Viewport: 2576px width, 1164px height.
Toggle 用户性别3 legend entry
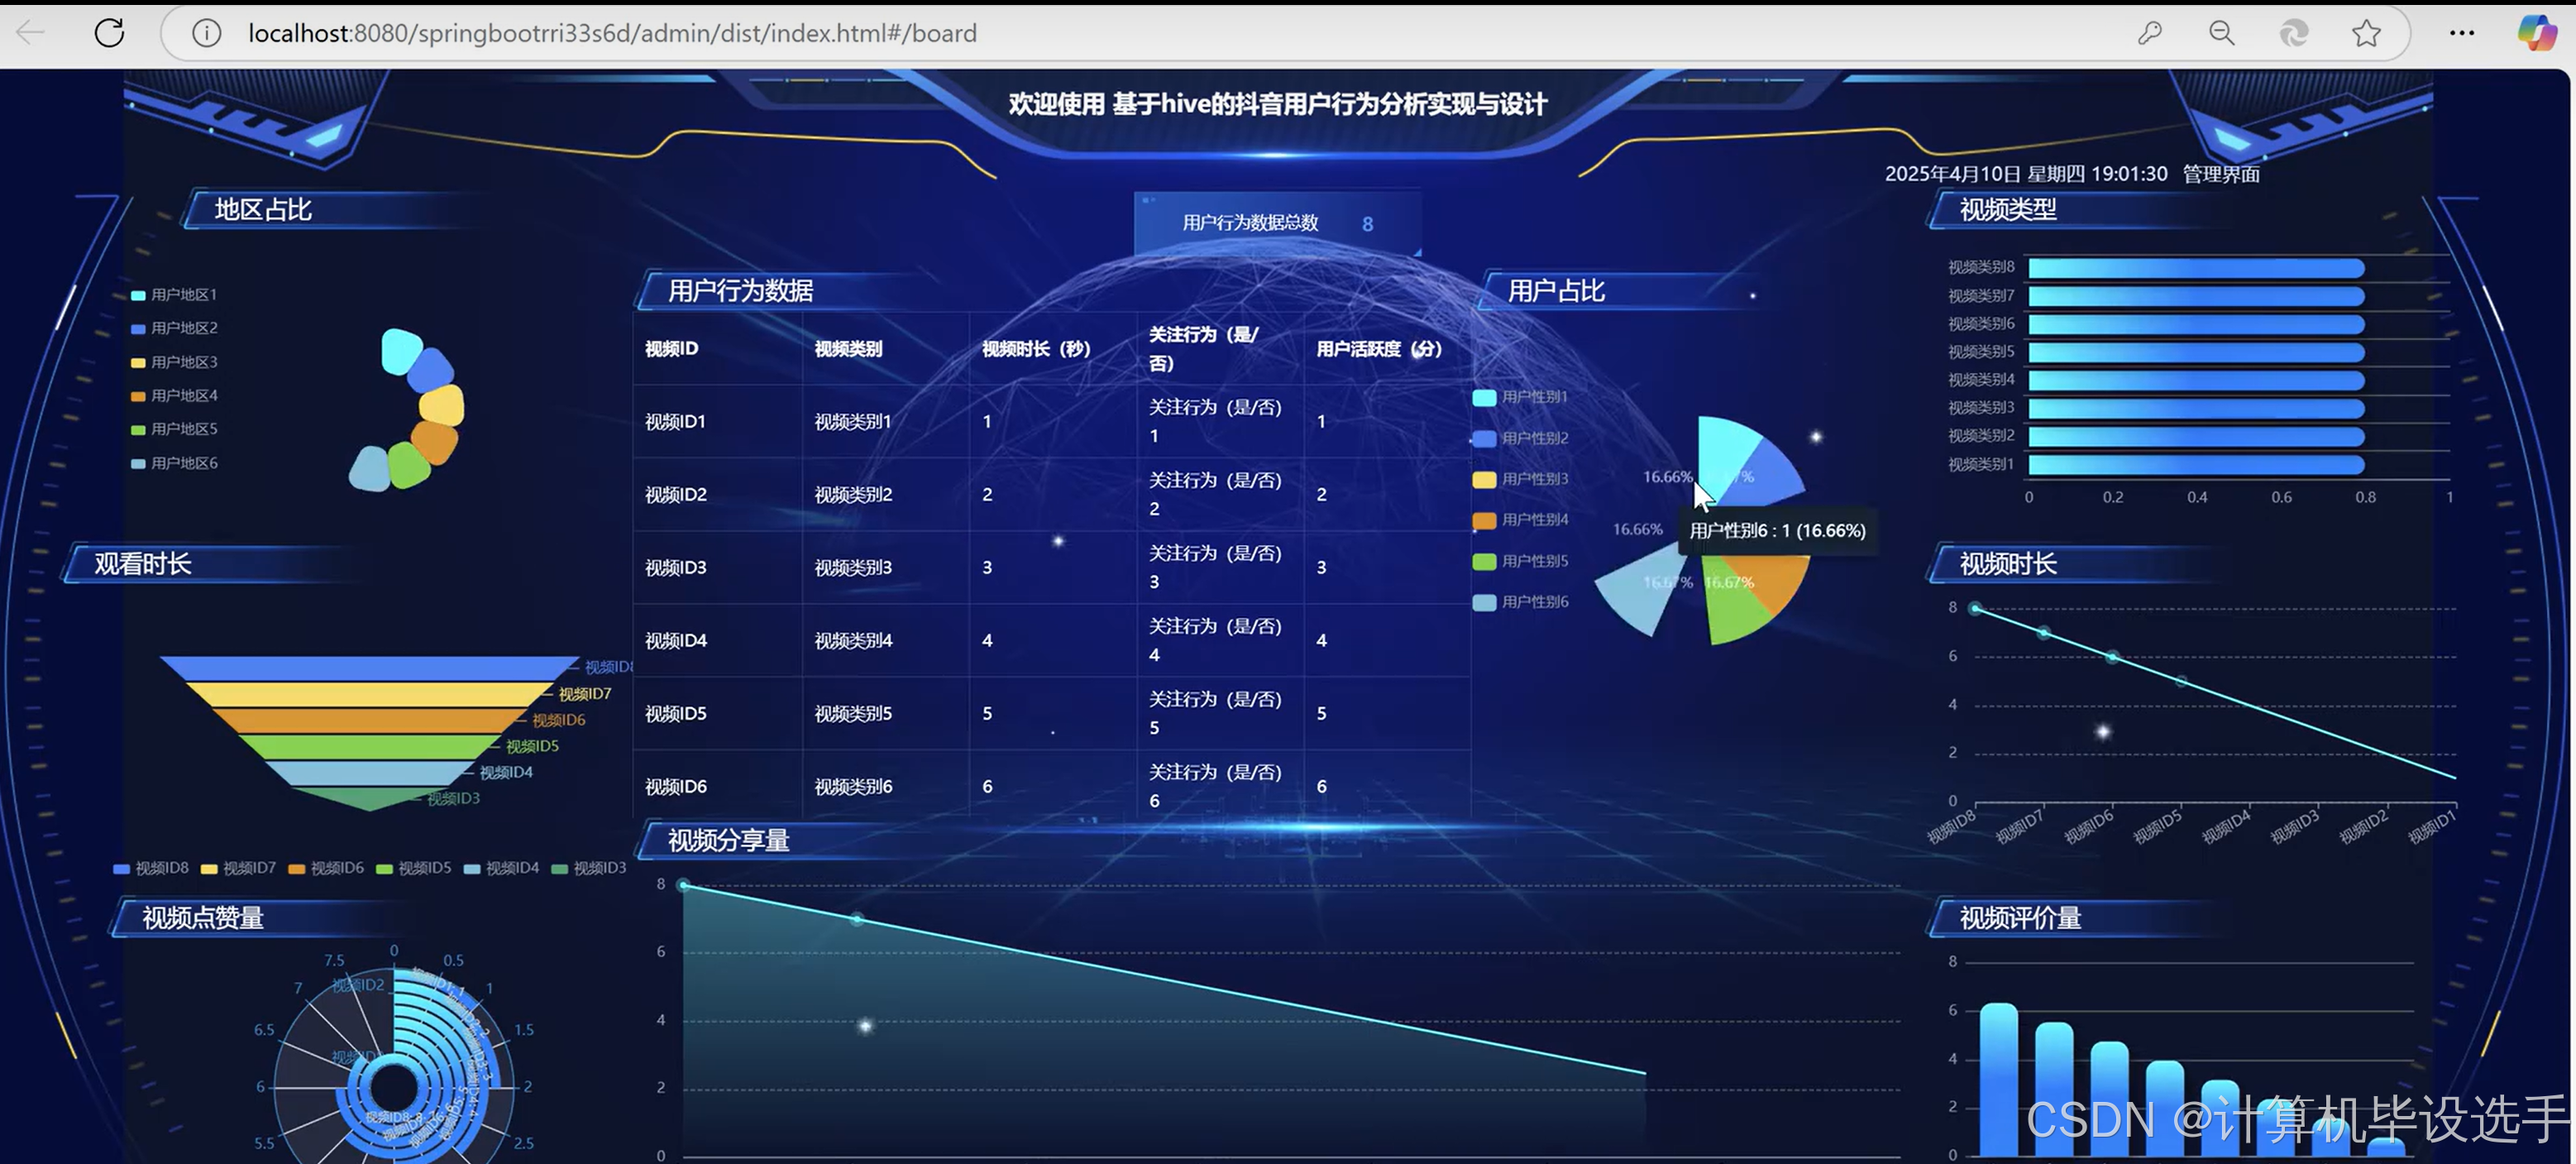(1520, 479)
